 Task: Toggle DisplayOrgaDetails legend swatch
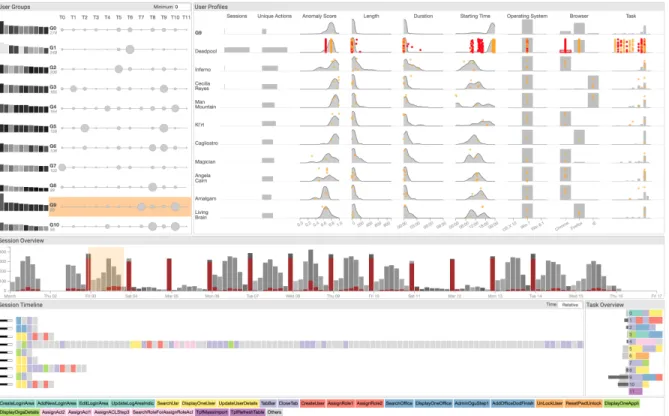pyautogui.click(x=20, y=412)
